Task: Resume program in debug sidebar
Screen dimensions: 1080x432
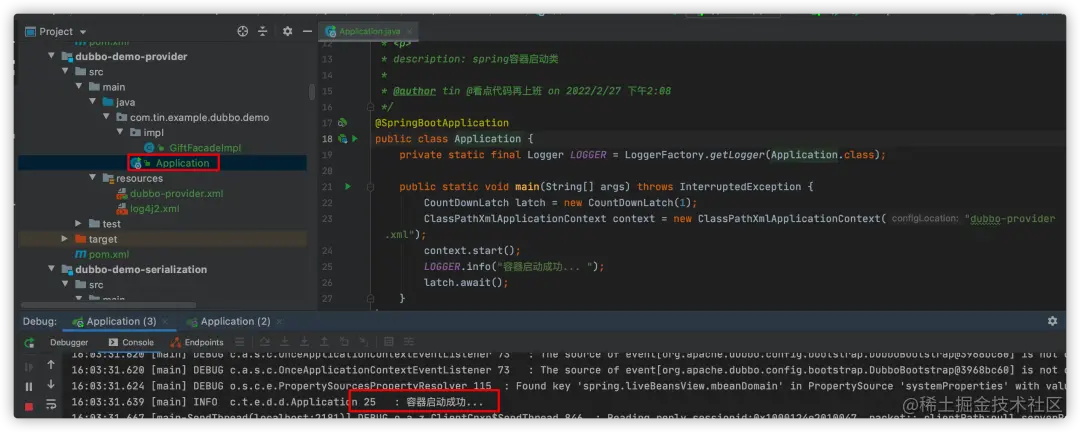Action: (29, 367)
